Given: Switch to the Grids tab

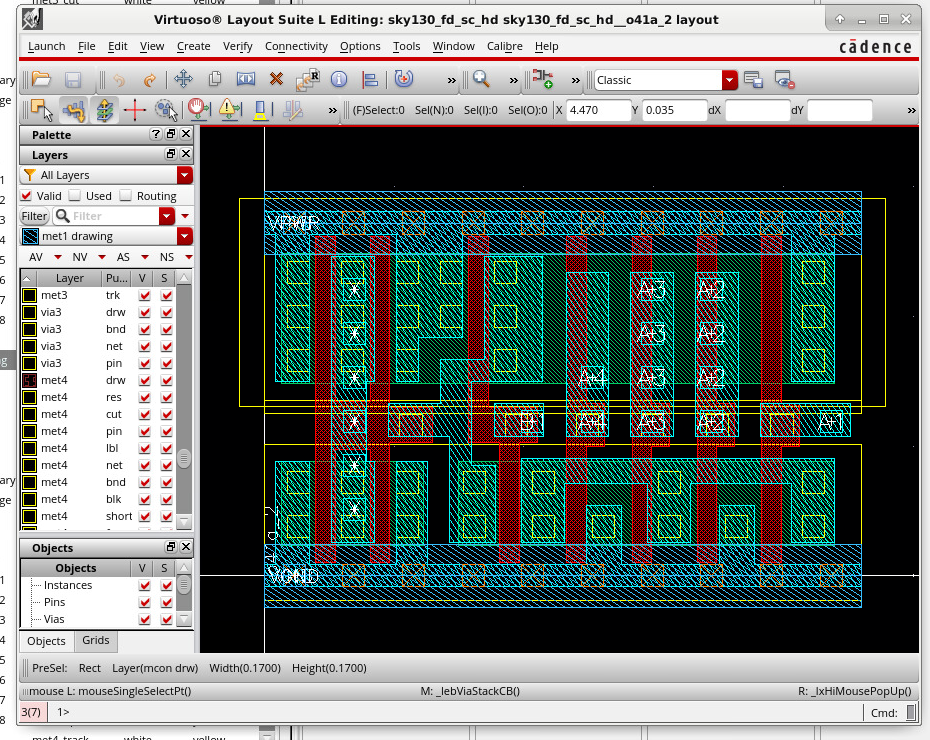Looking at the screenshot, I should click(95, 640).
